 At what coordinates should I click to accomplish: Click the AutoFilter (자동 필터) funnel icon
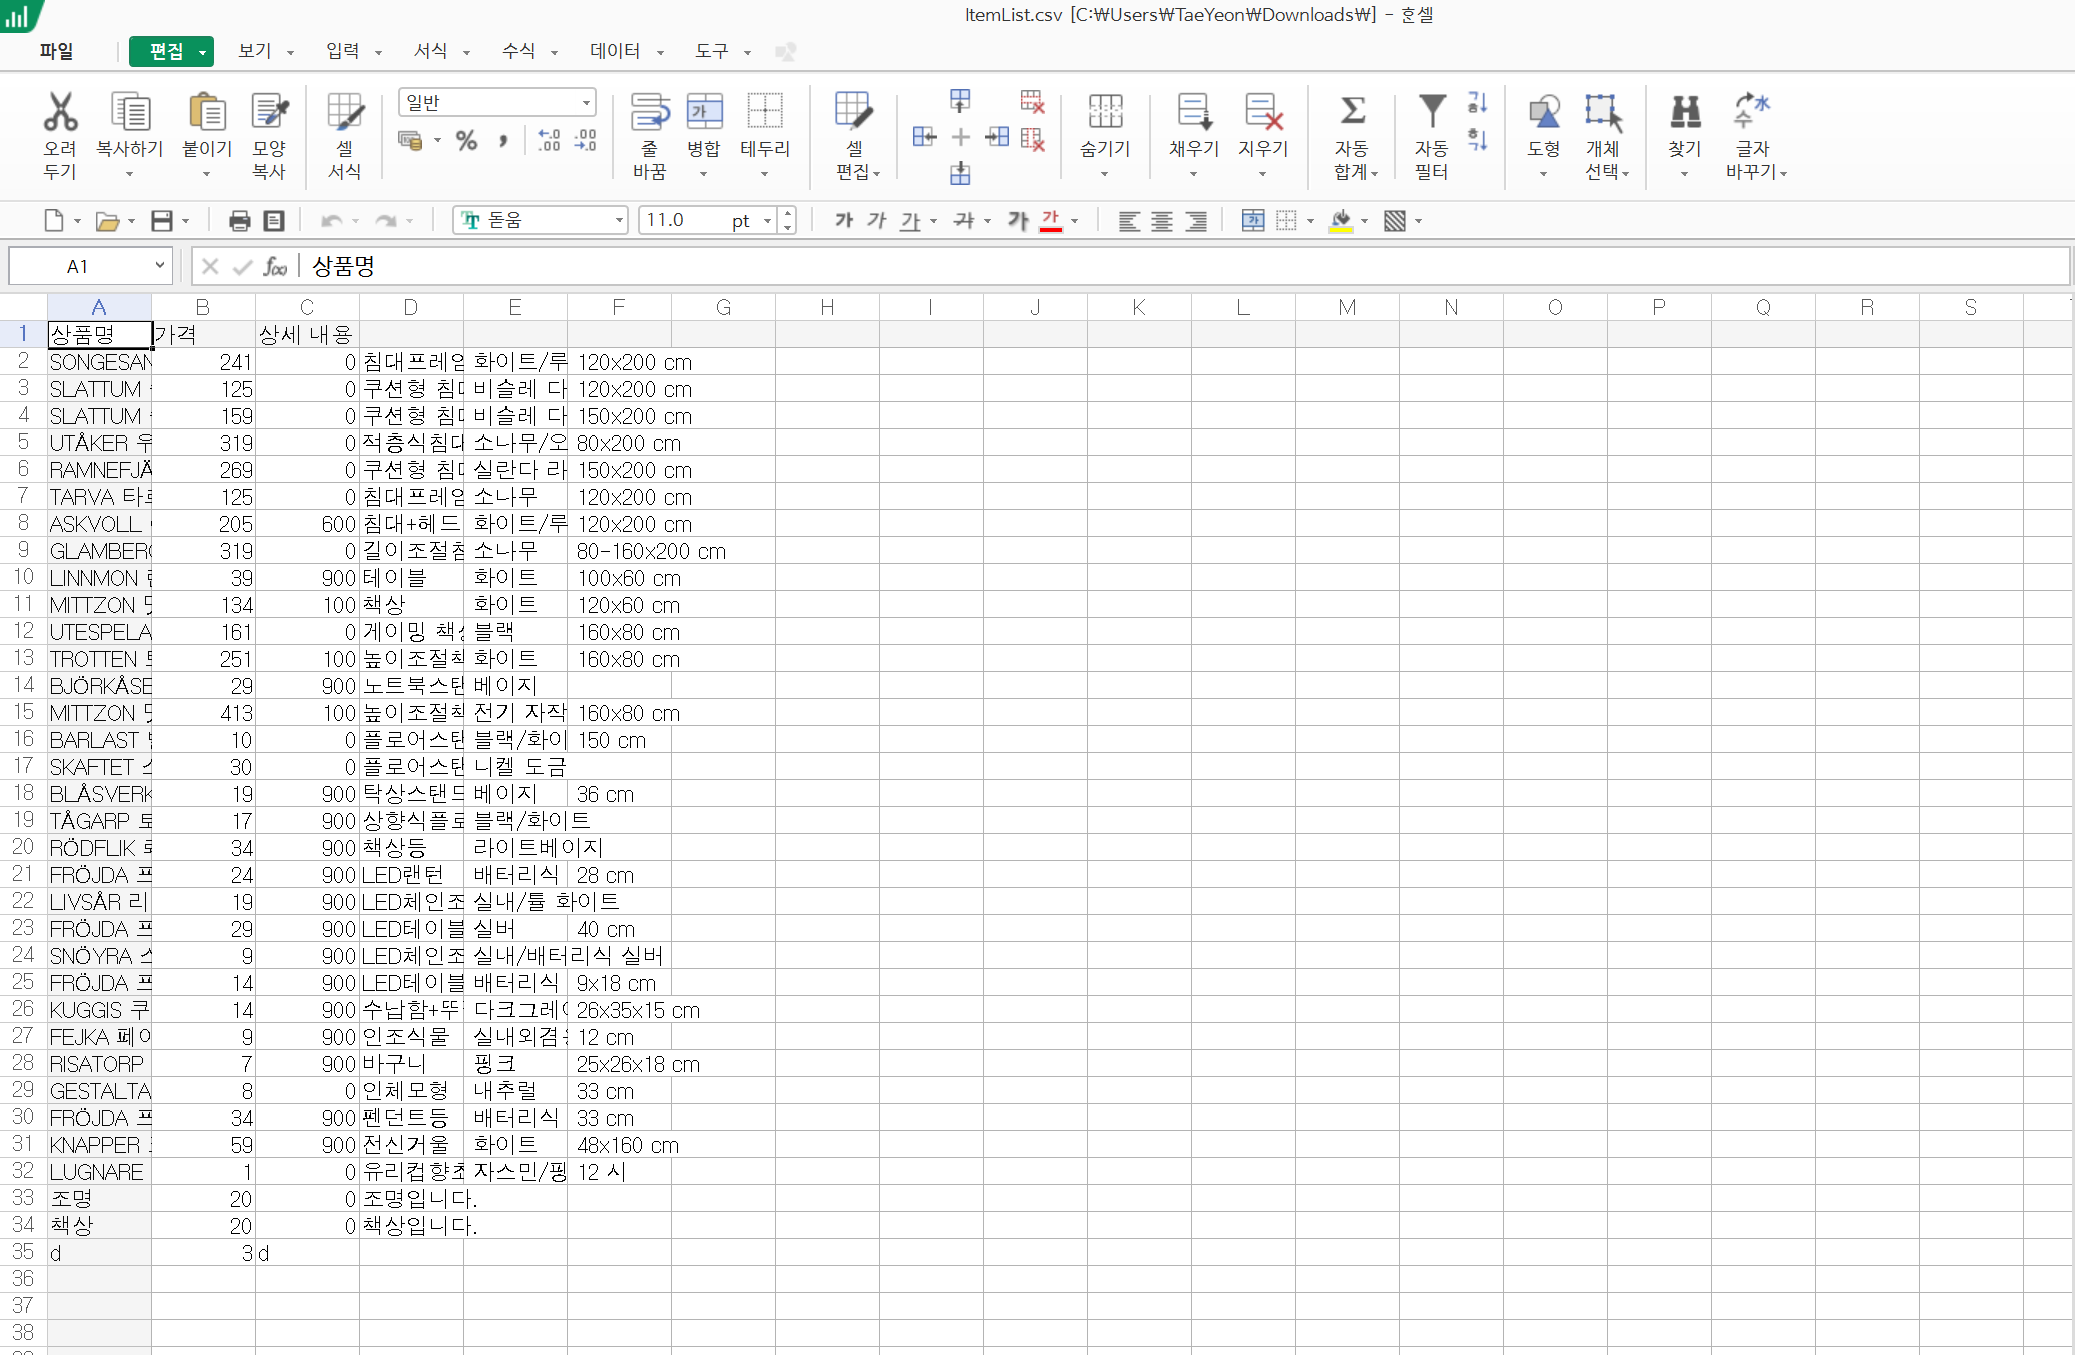(x=1431, y=110)
